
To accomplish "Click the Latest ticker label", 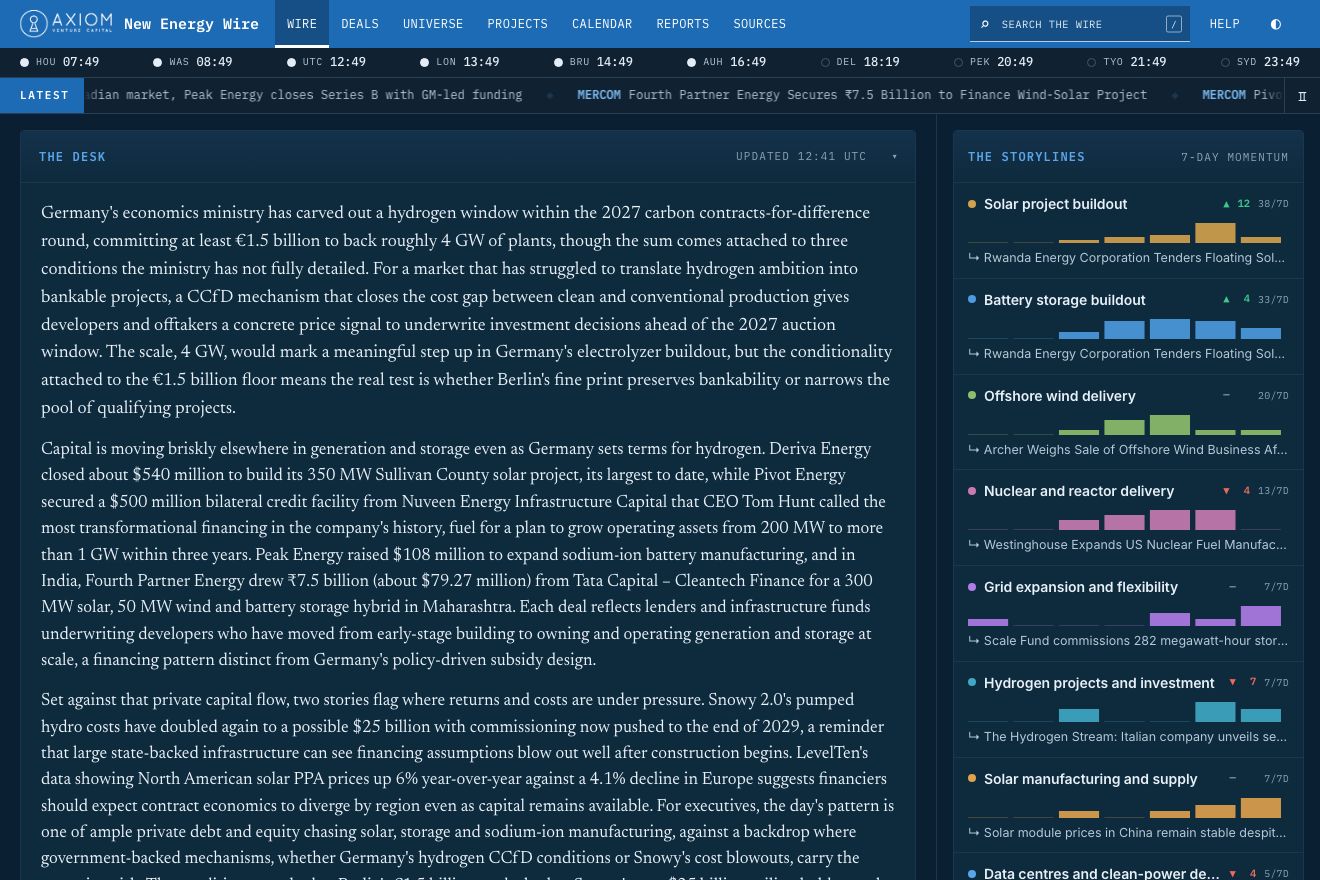I will (44, 96).
